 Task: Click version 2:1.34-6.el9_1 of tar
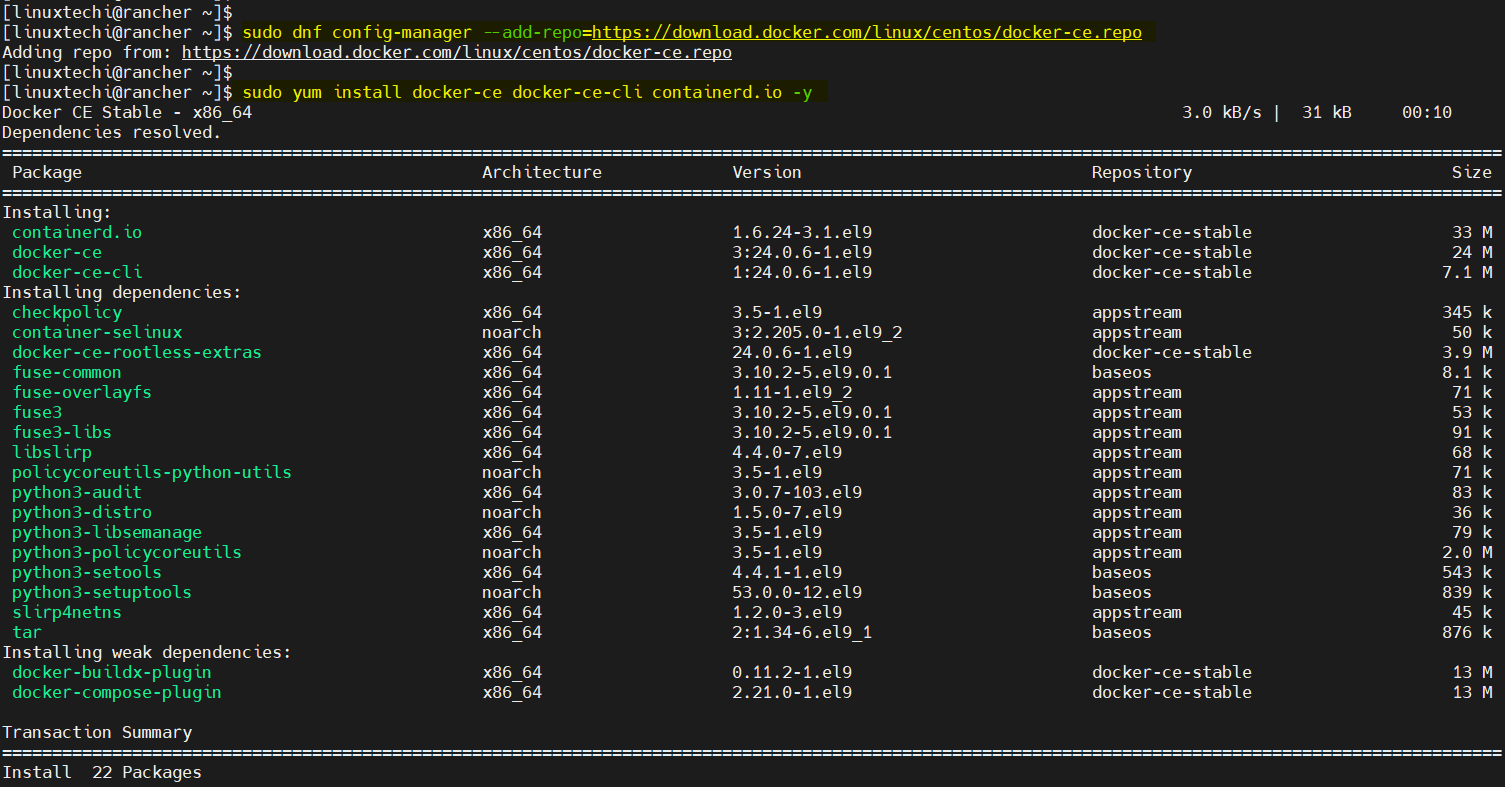coord(802,632)
